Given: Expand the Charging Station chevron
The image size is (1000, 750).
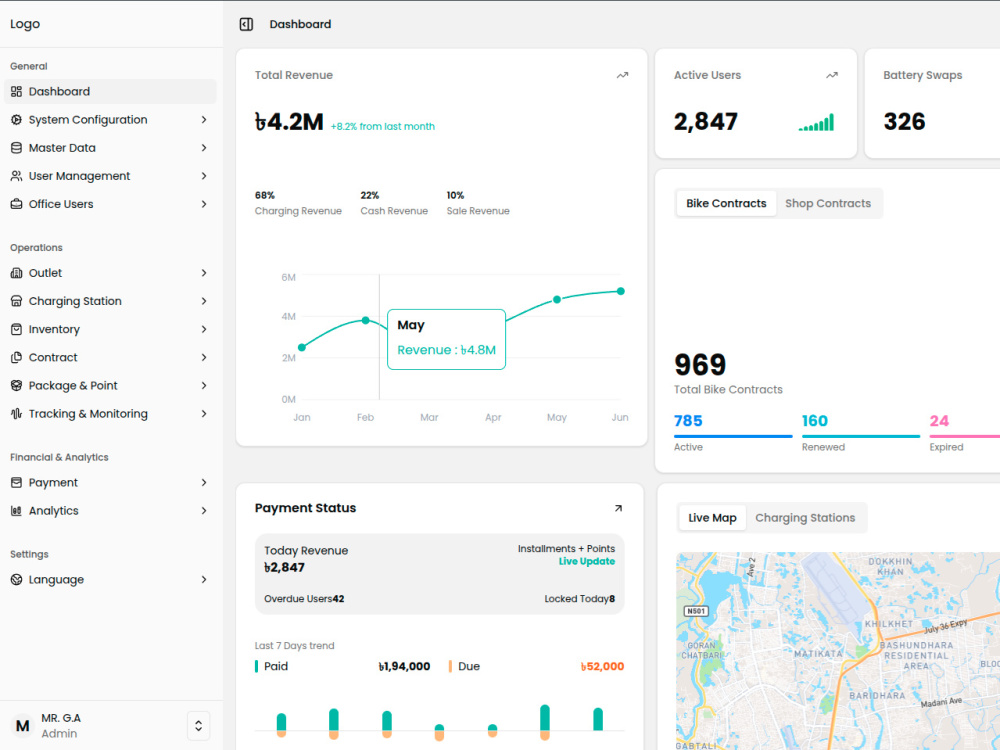Looking at the screenshot, I should coord(204,300).
